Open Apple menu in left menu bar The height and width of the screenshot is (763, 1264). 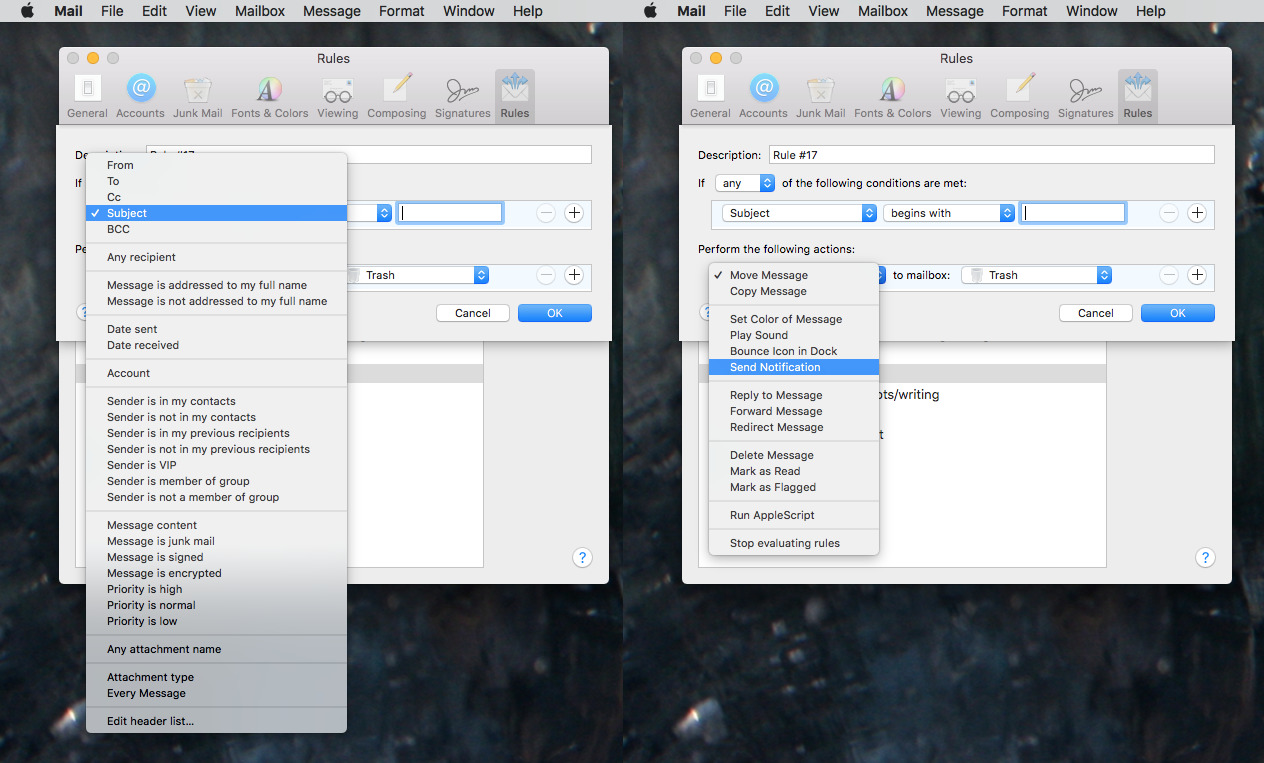tap(27, 11)
